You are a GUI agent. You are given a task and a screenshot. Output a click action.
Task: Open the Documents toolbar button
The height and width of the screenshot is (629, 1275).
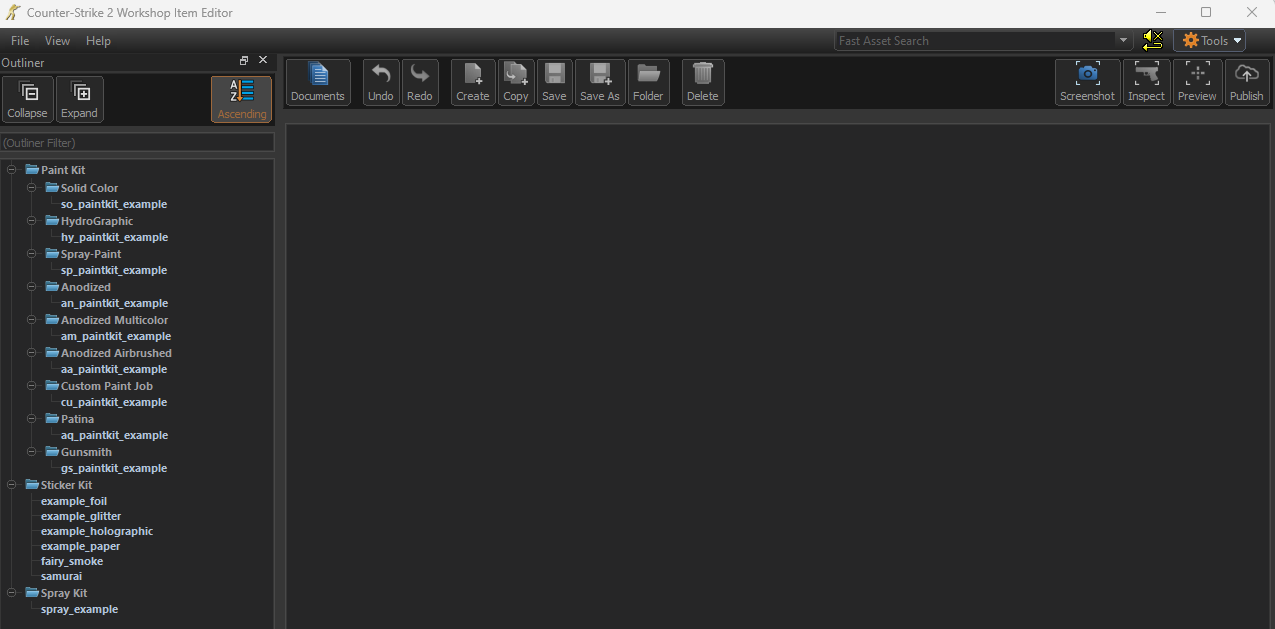(318, 82)
